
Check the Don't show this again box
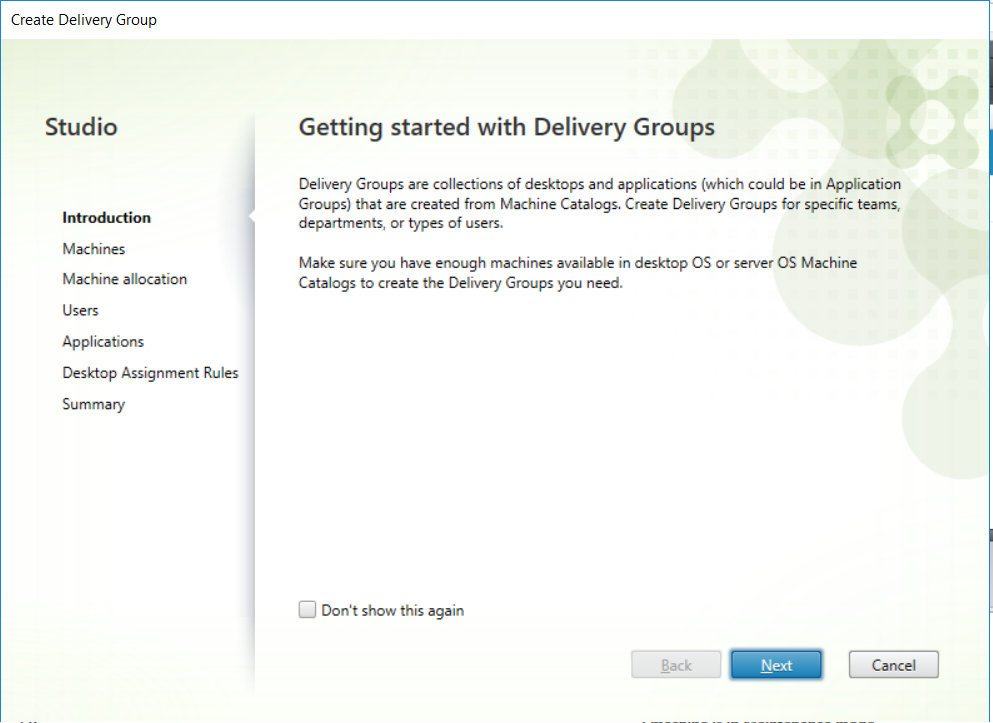click(307, 610)
